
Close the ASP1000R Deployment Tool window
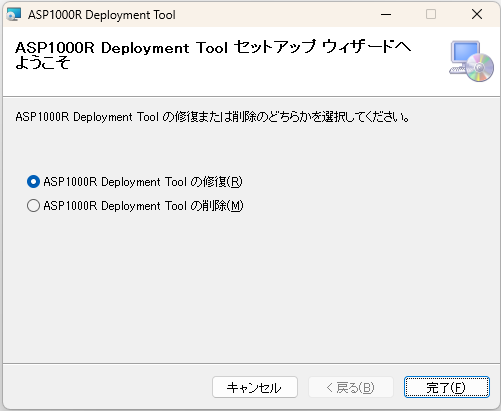click(x=477, y=14)
